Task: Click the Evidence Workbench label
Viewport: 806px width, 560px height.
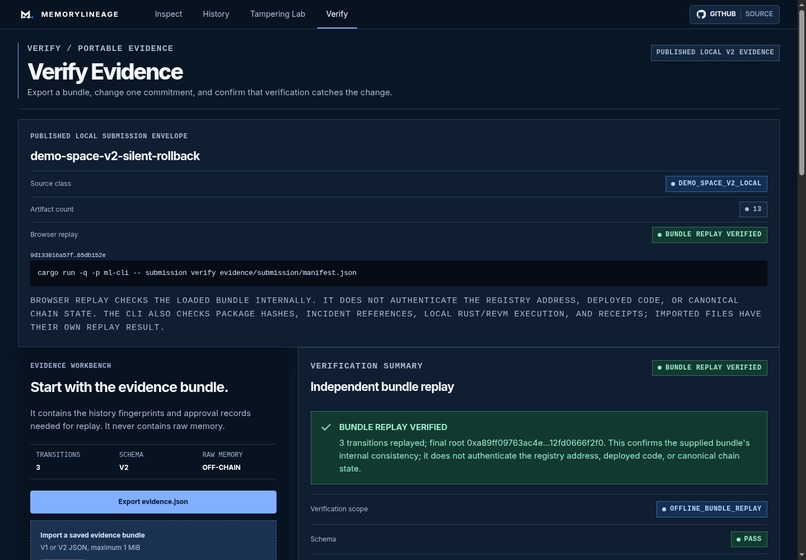Action: point(70,366)
